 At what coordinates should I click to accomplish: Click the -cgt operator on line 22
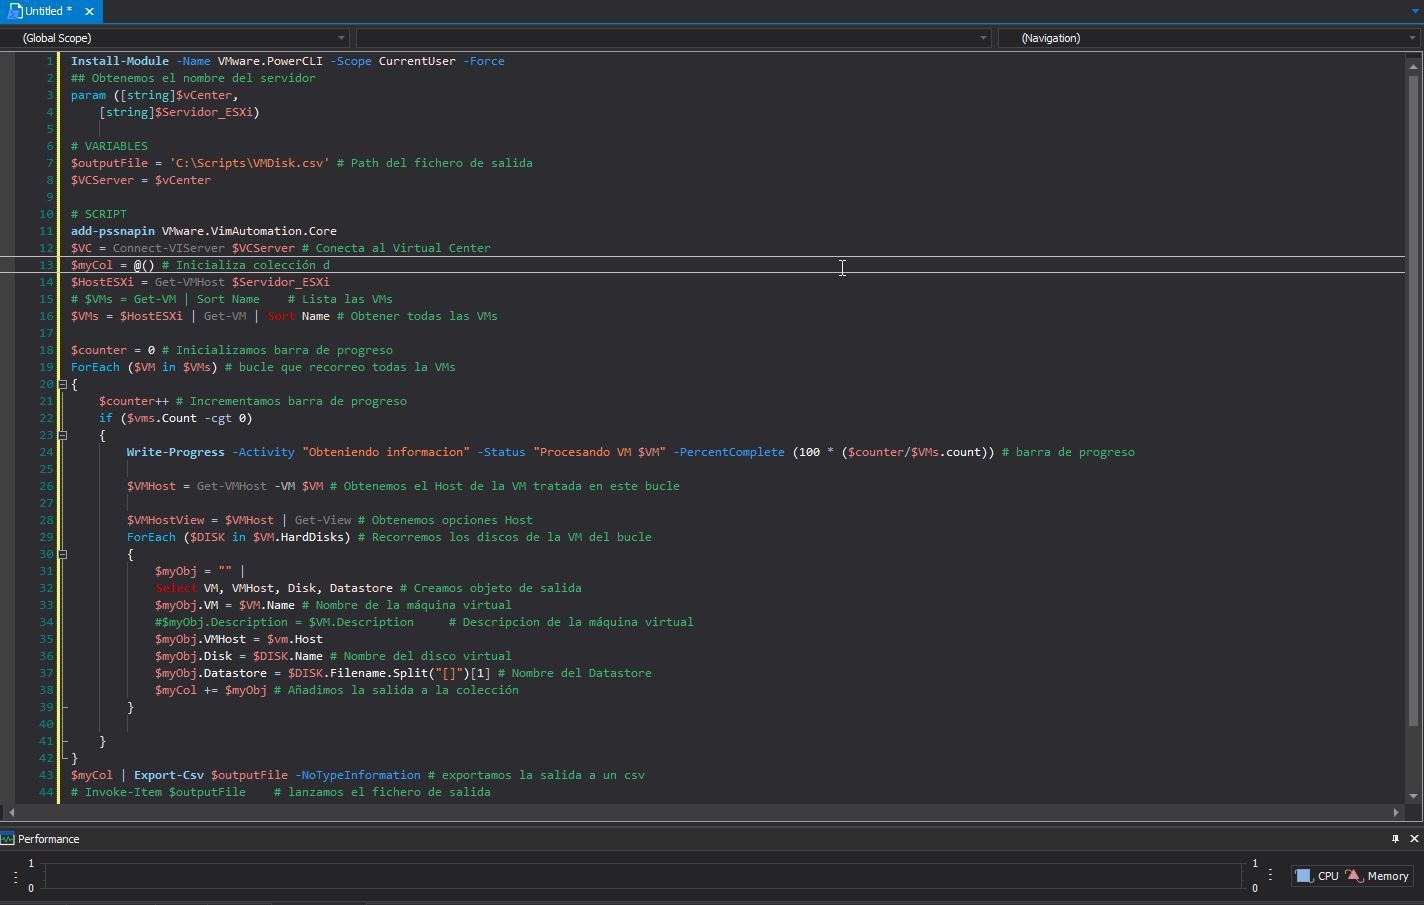pyautogui.click(x=218, y=418)
